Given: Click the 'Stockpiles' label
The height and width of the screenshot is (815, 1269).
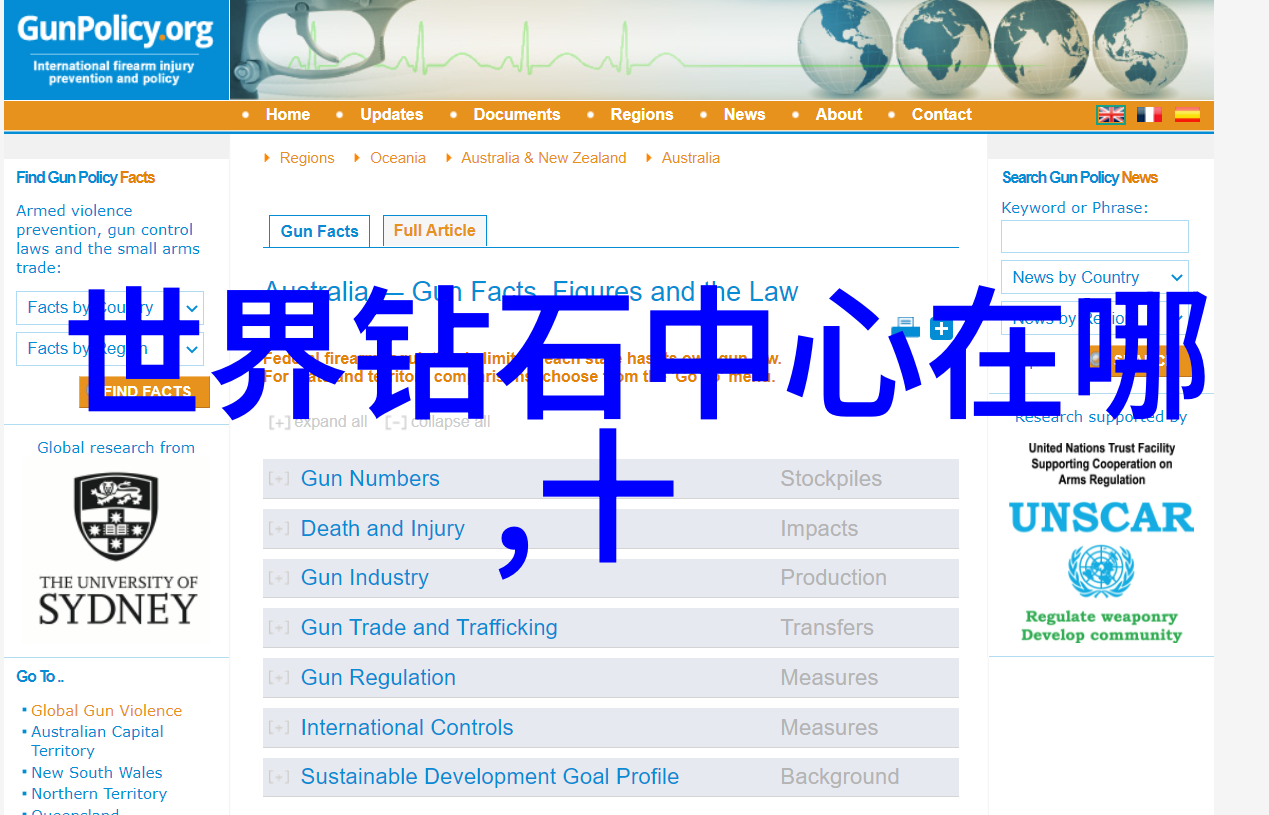Looking at the screenshot, I should click(831, 479).
